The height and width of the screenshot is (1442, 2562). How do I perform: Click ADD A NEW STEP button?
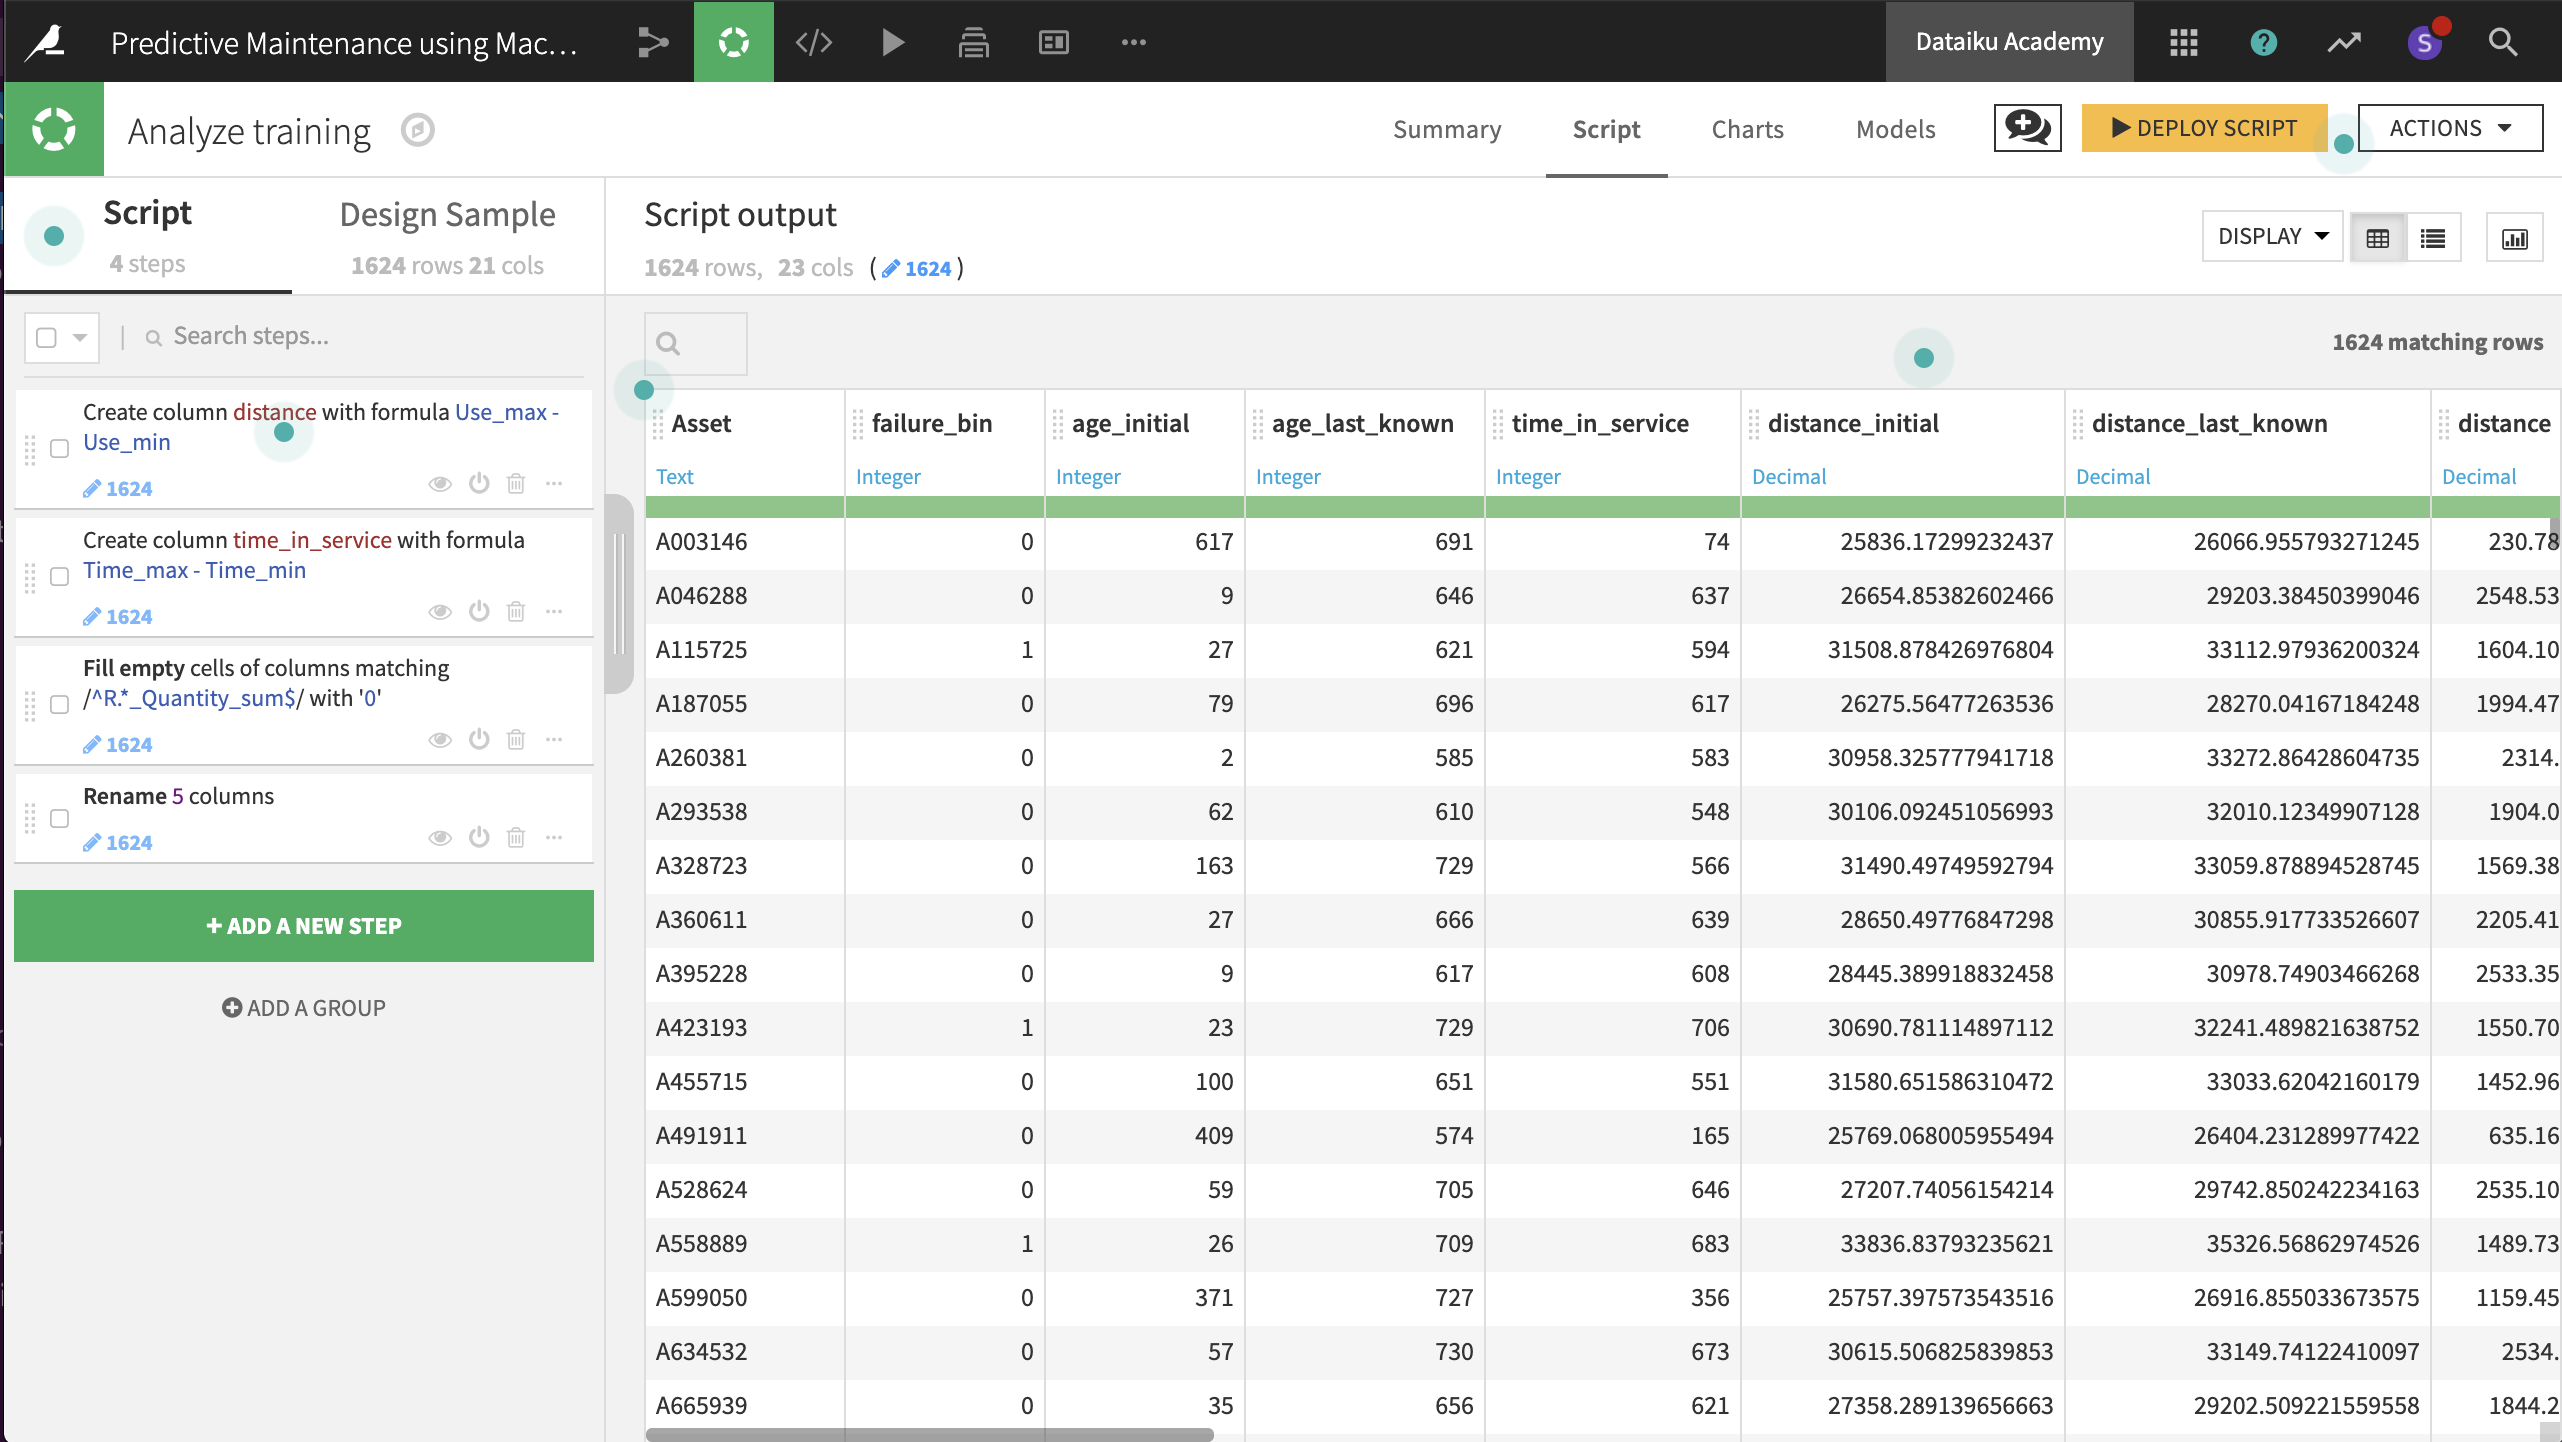[x=304, y=926]
